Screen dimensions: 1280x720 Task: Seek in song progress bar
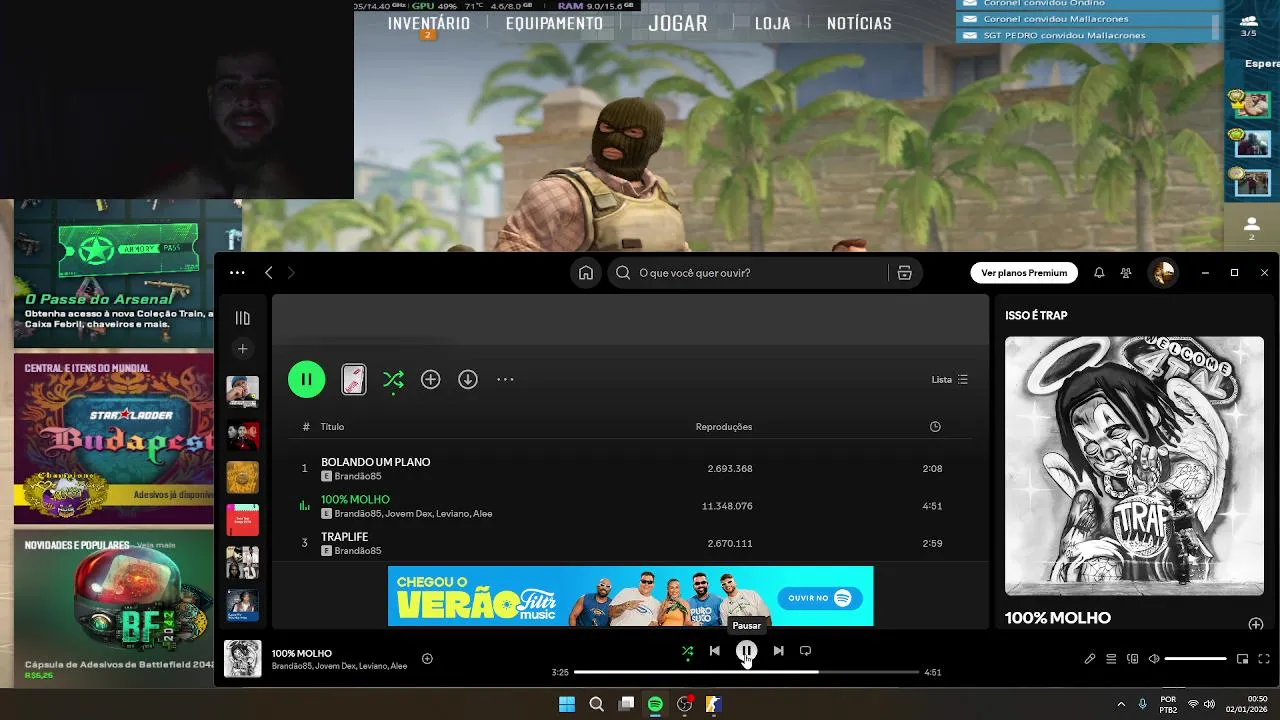click(746, 672)
